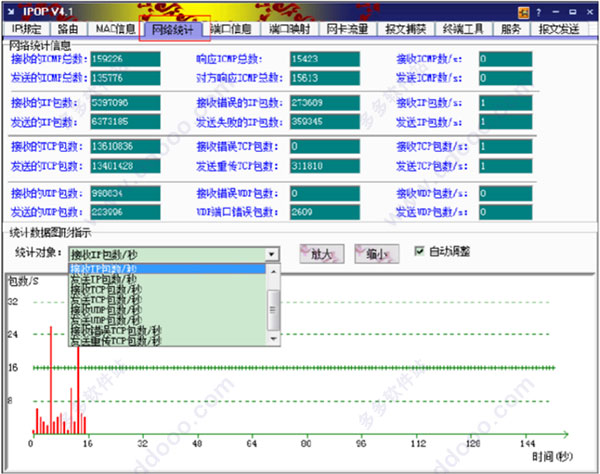
Task: Choose 接收TCP包数/秒 in dropdown list
Action: [x=167, y=289]
